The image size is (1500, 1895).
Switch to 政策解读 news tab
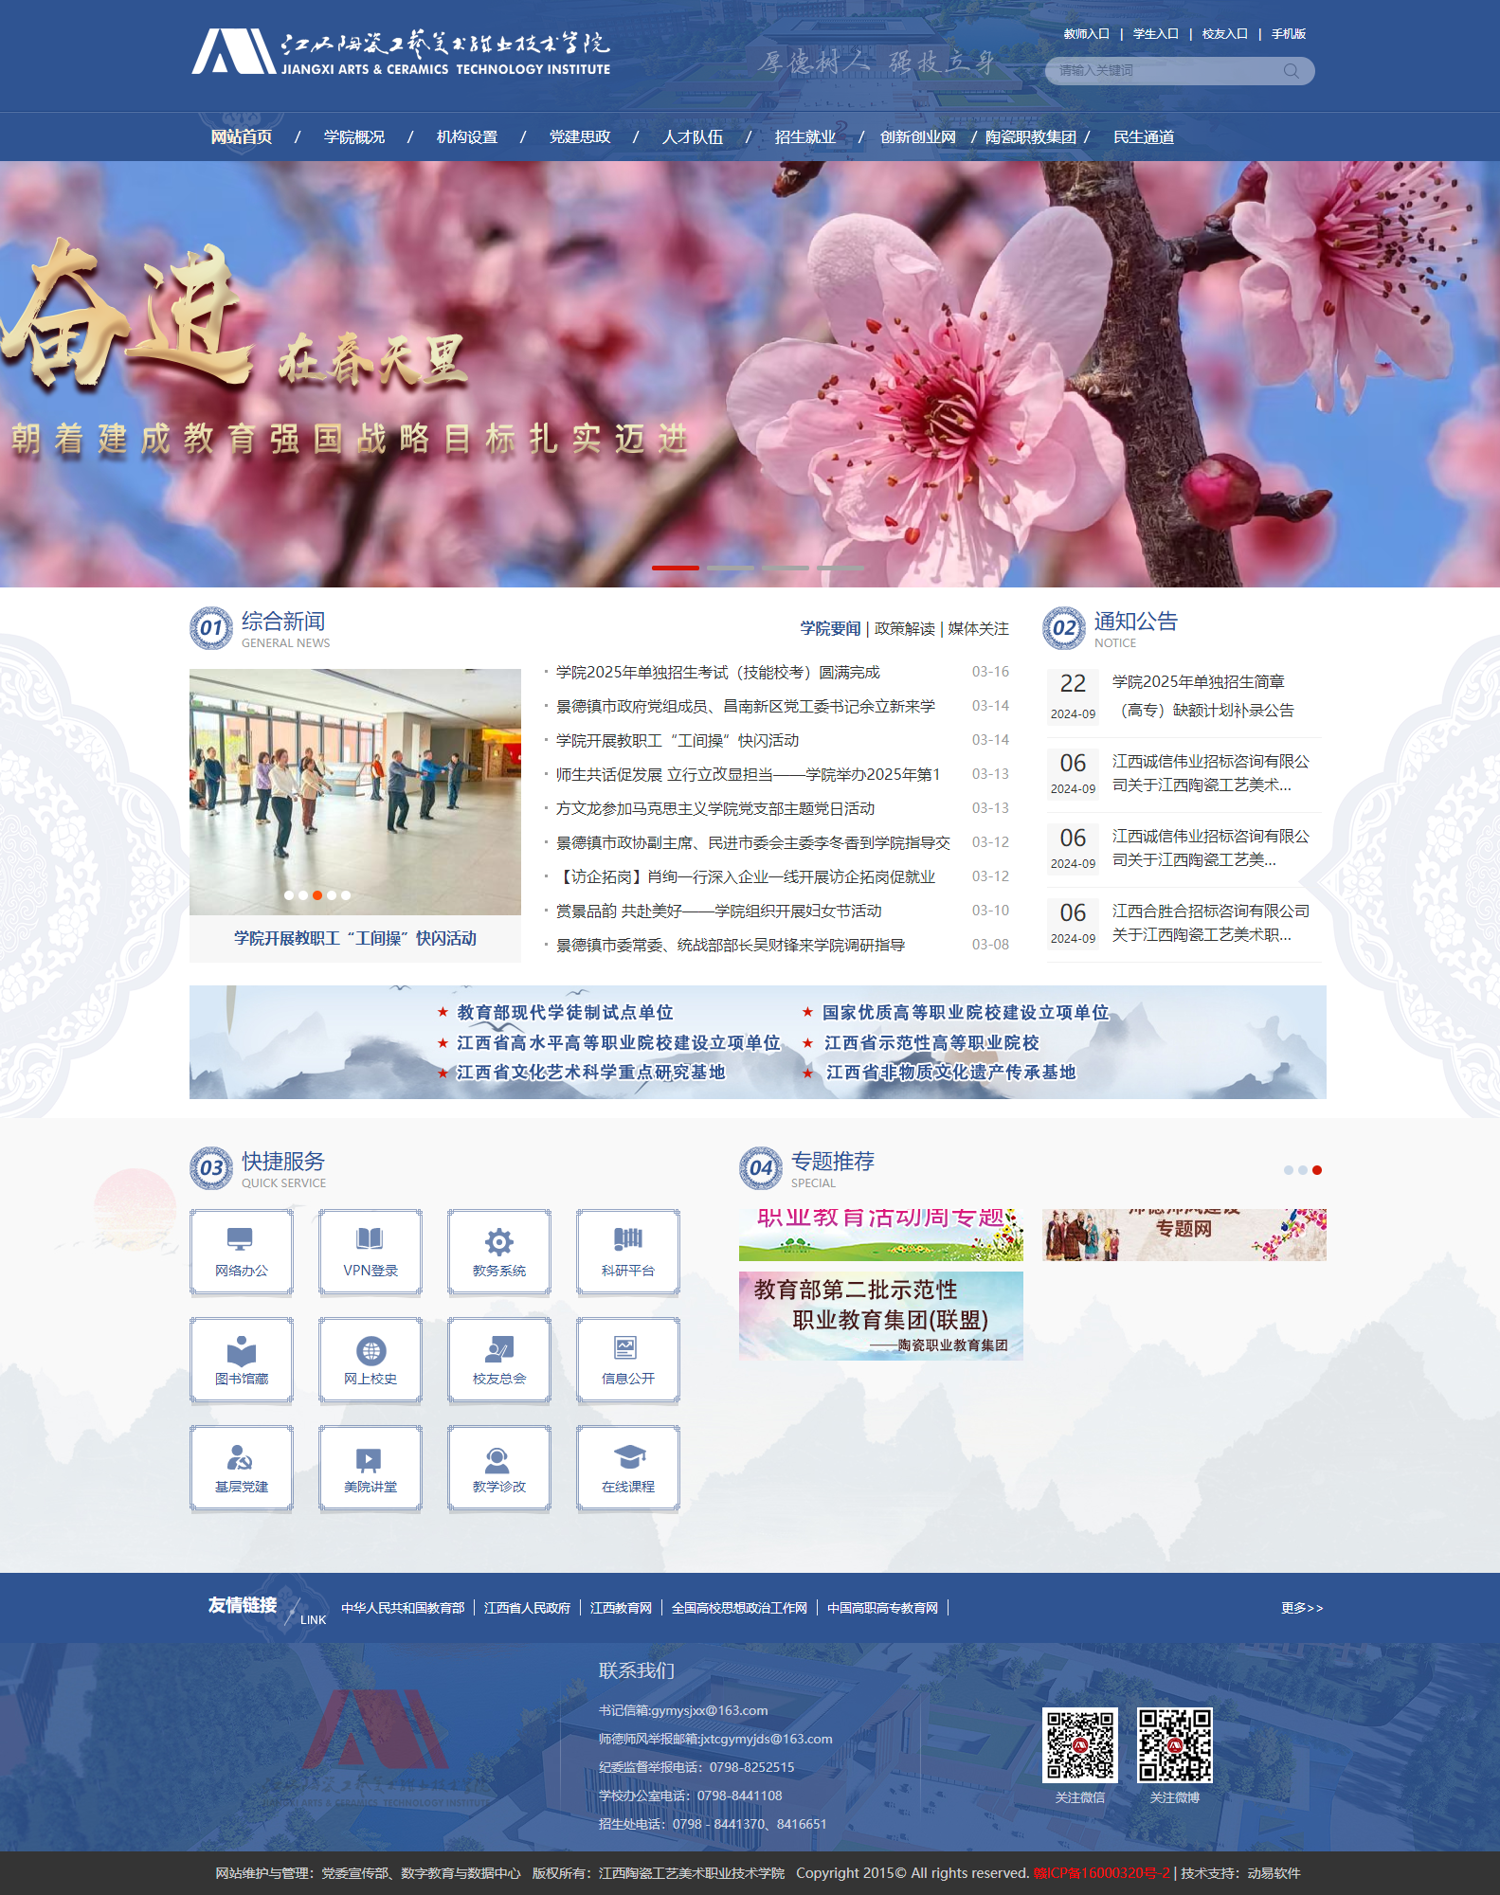pos(904,629)
